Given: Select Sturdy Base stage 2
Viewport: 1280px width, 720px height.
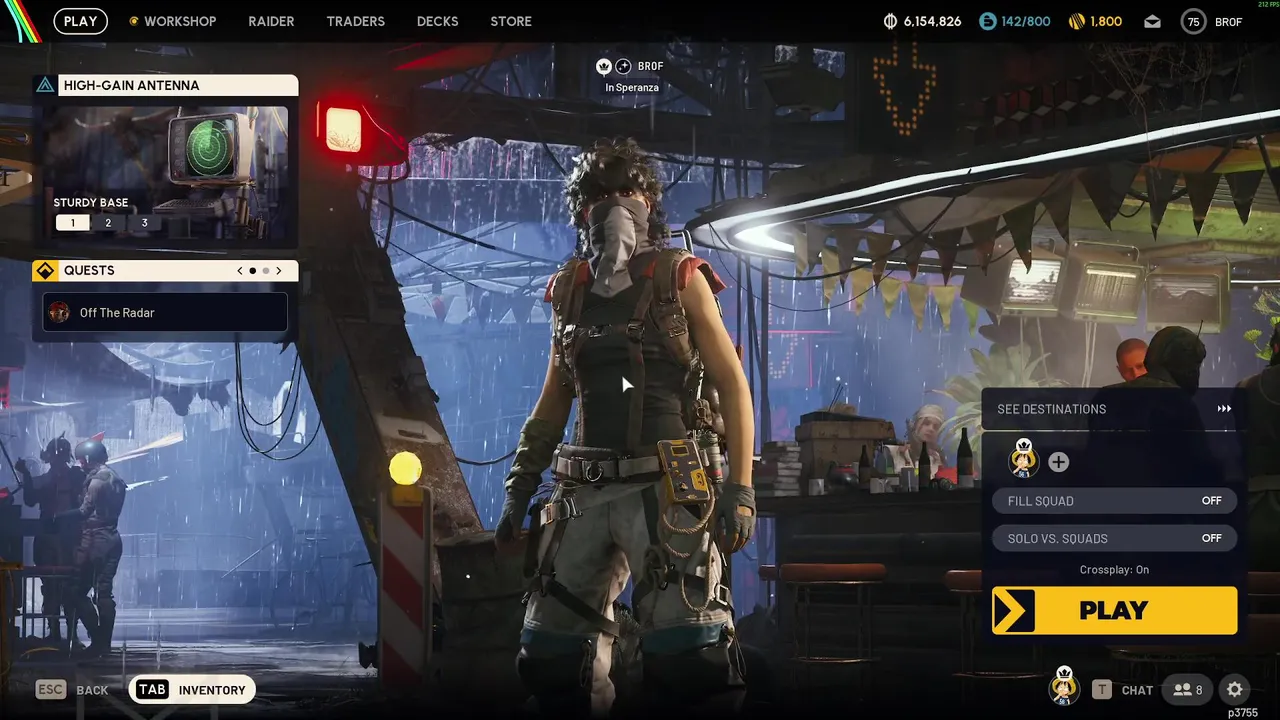Looking at the screenshot, I should pos(108,223).
